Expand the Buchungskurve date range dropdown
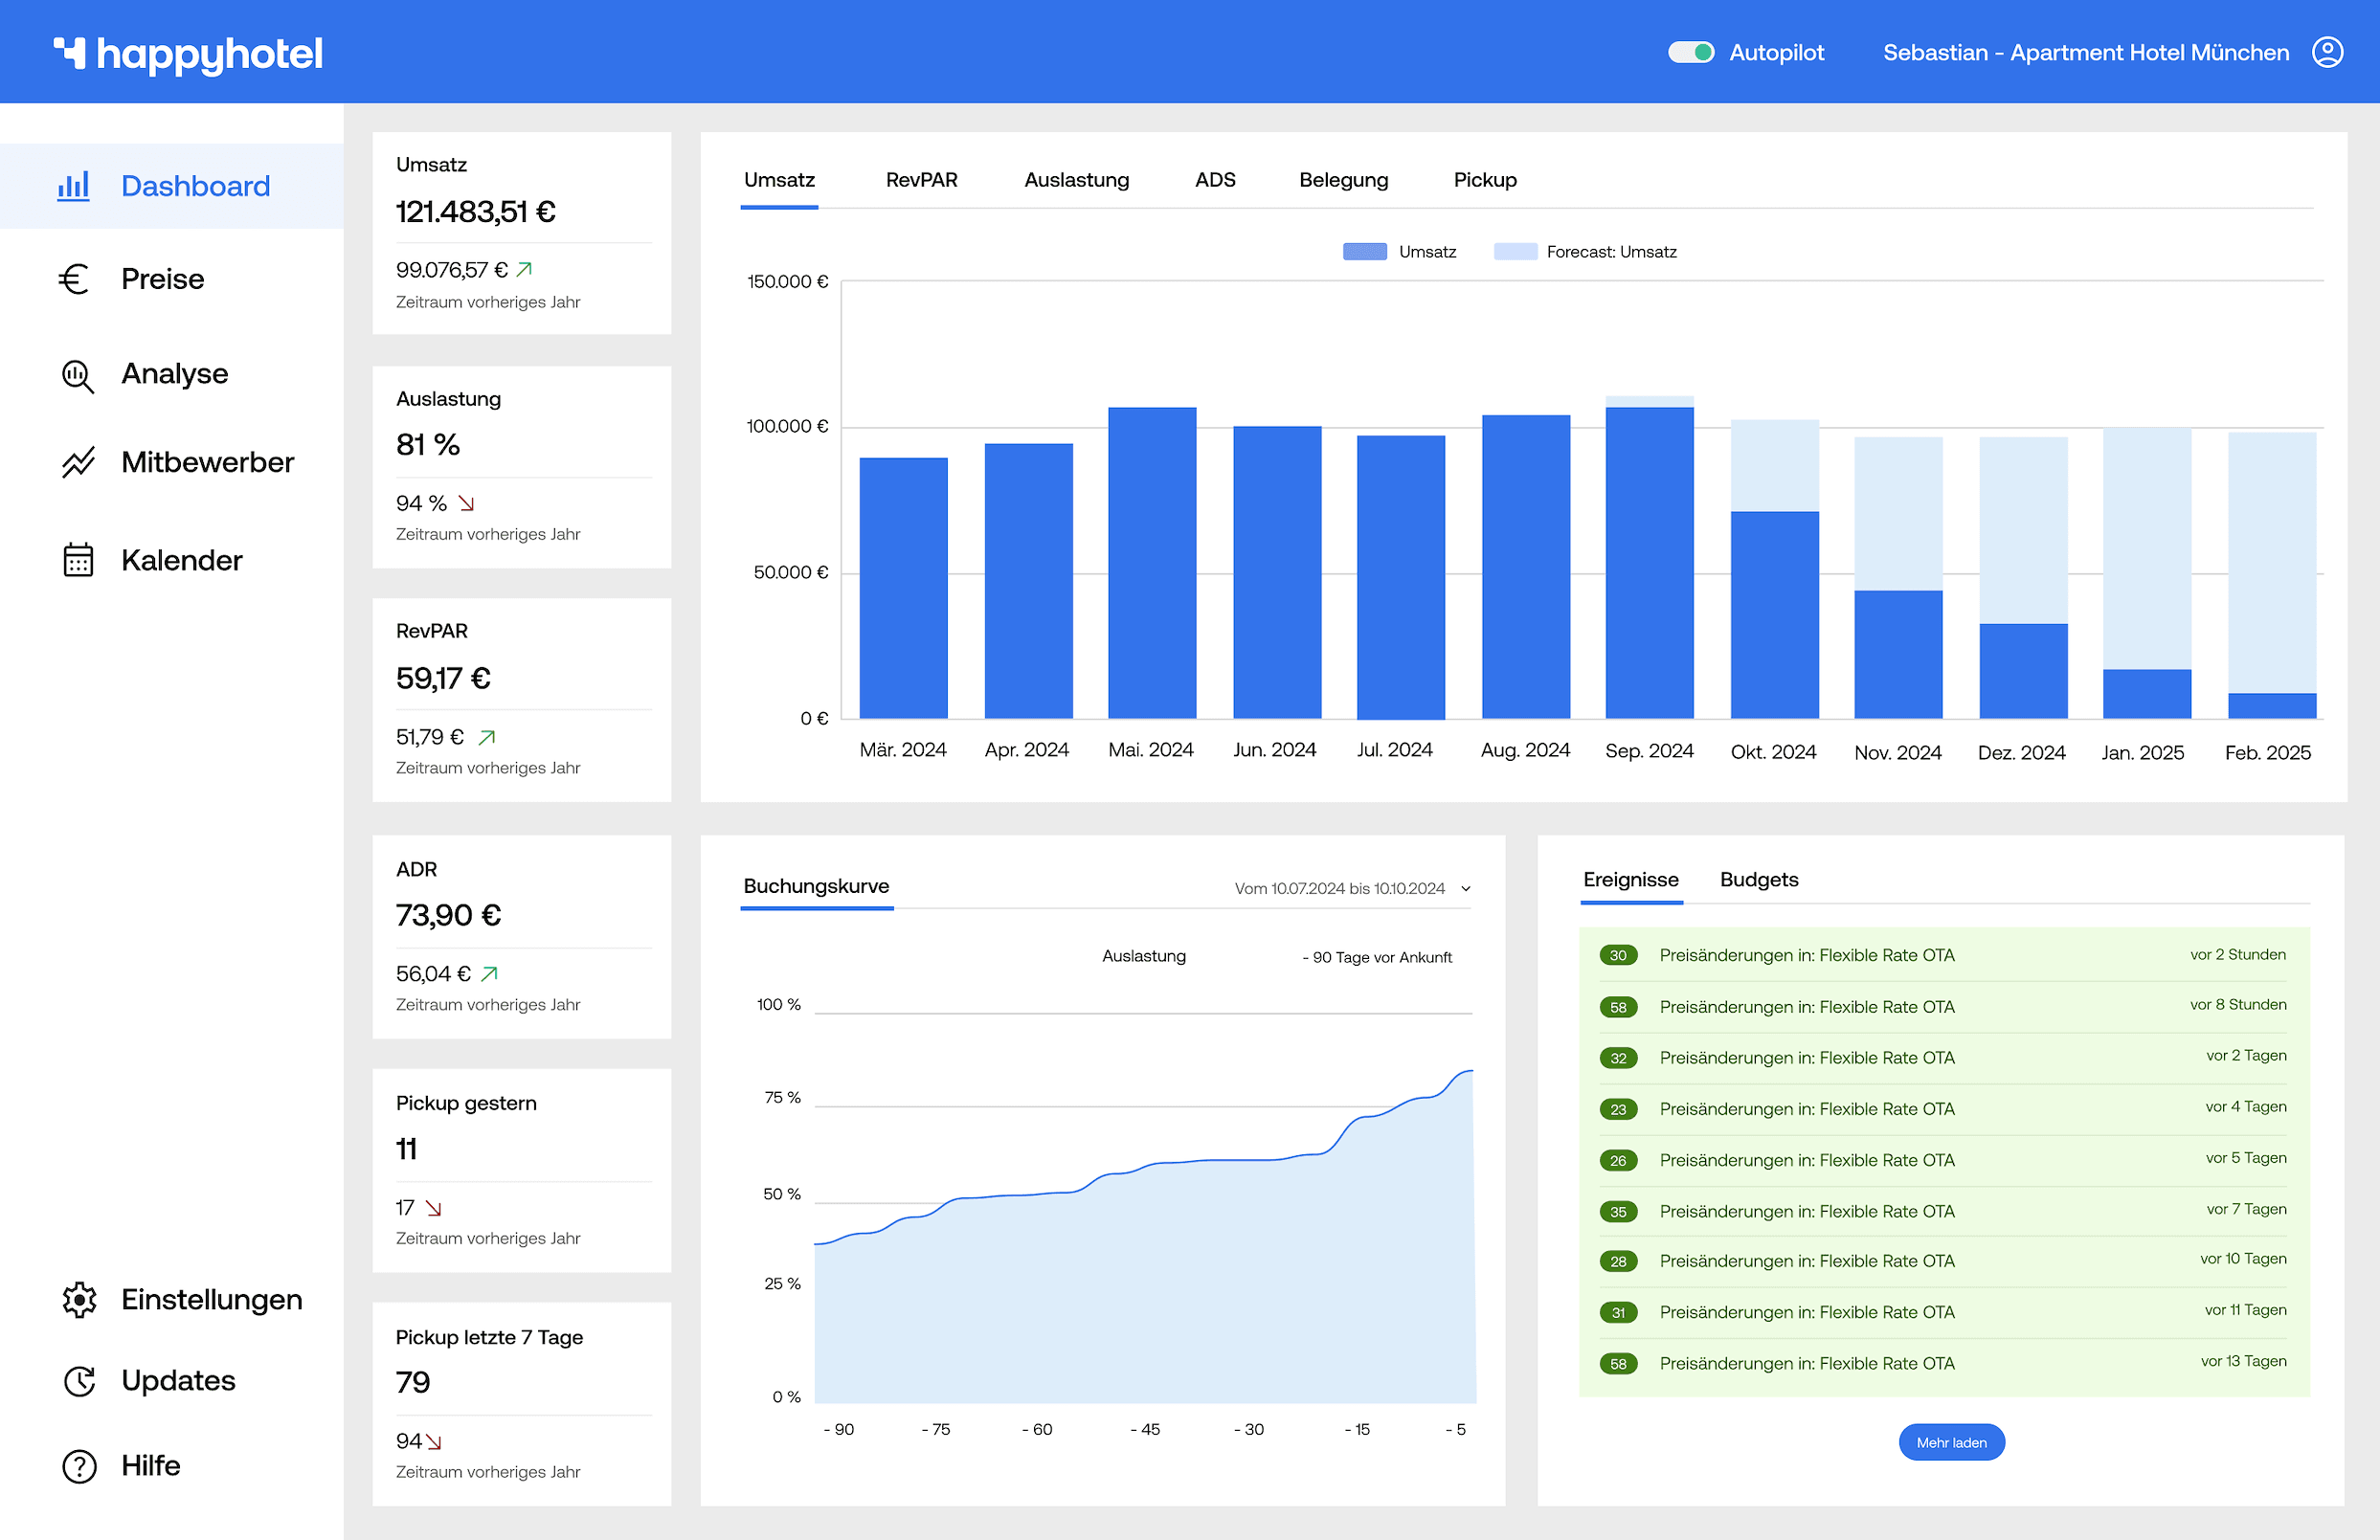 (1465, 888)
